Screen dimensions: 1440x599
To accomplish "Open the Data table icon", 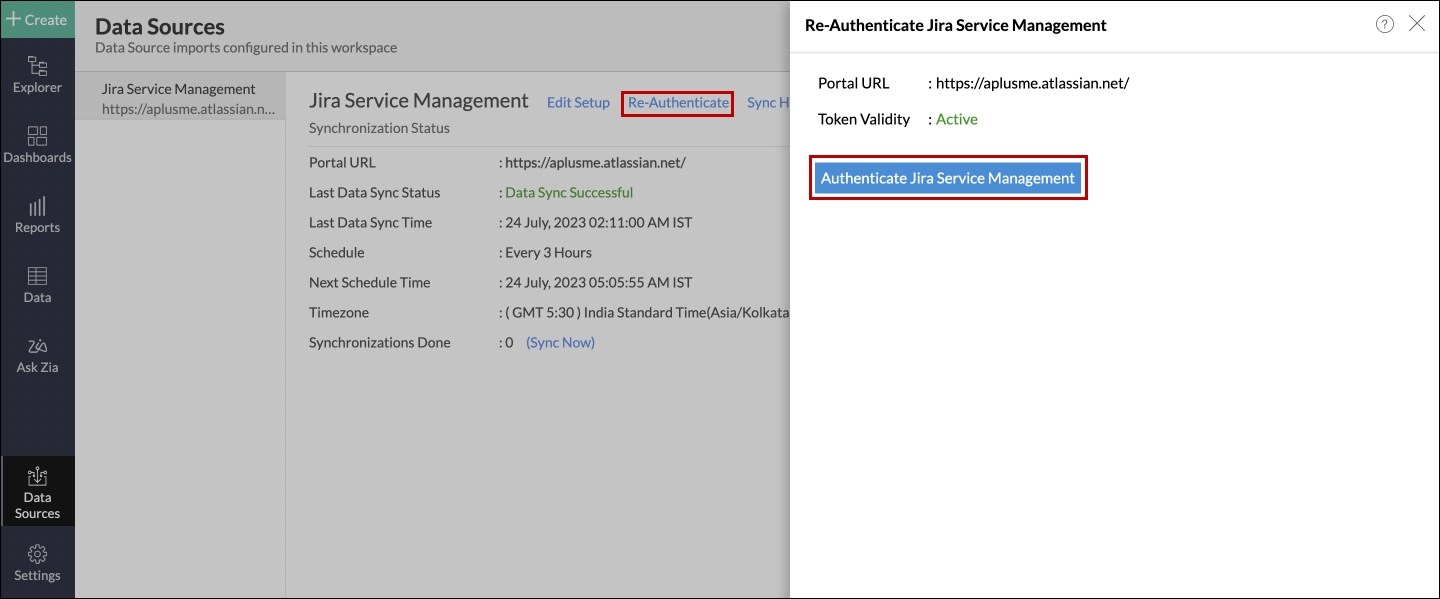I will 37,285.
